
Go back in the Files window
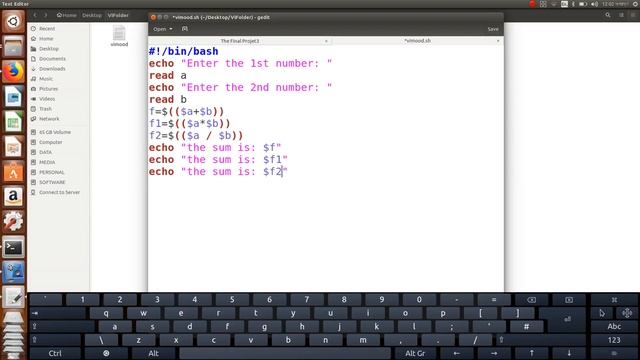35,15
